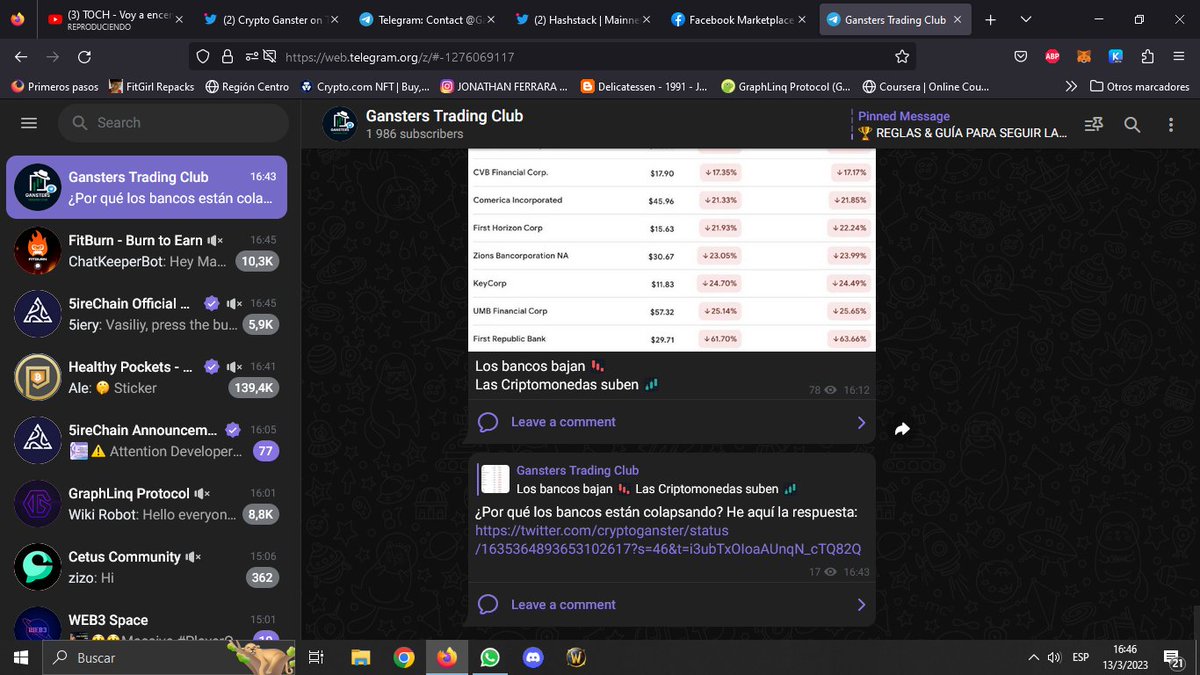This screenshot has height=675, width=1200.
Task: Open the WEB3 Space chat
Action: pos(147,620)
